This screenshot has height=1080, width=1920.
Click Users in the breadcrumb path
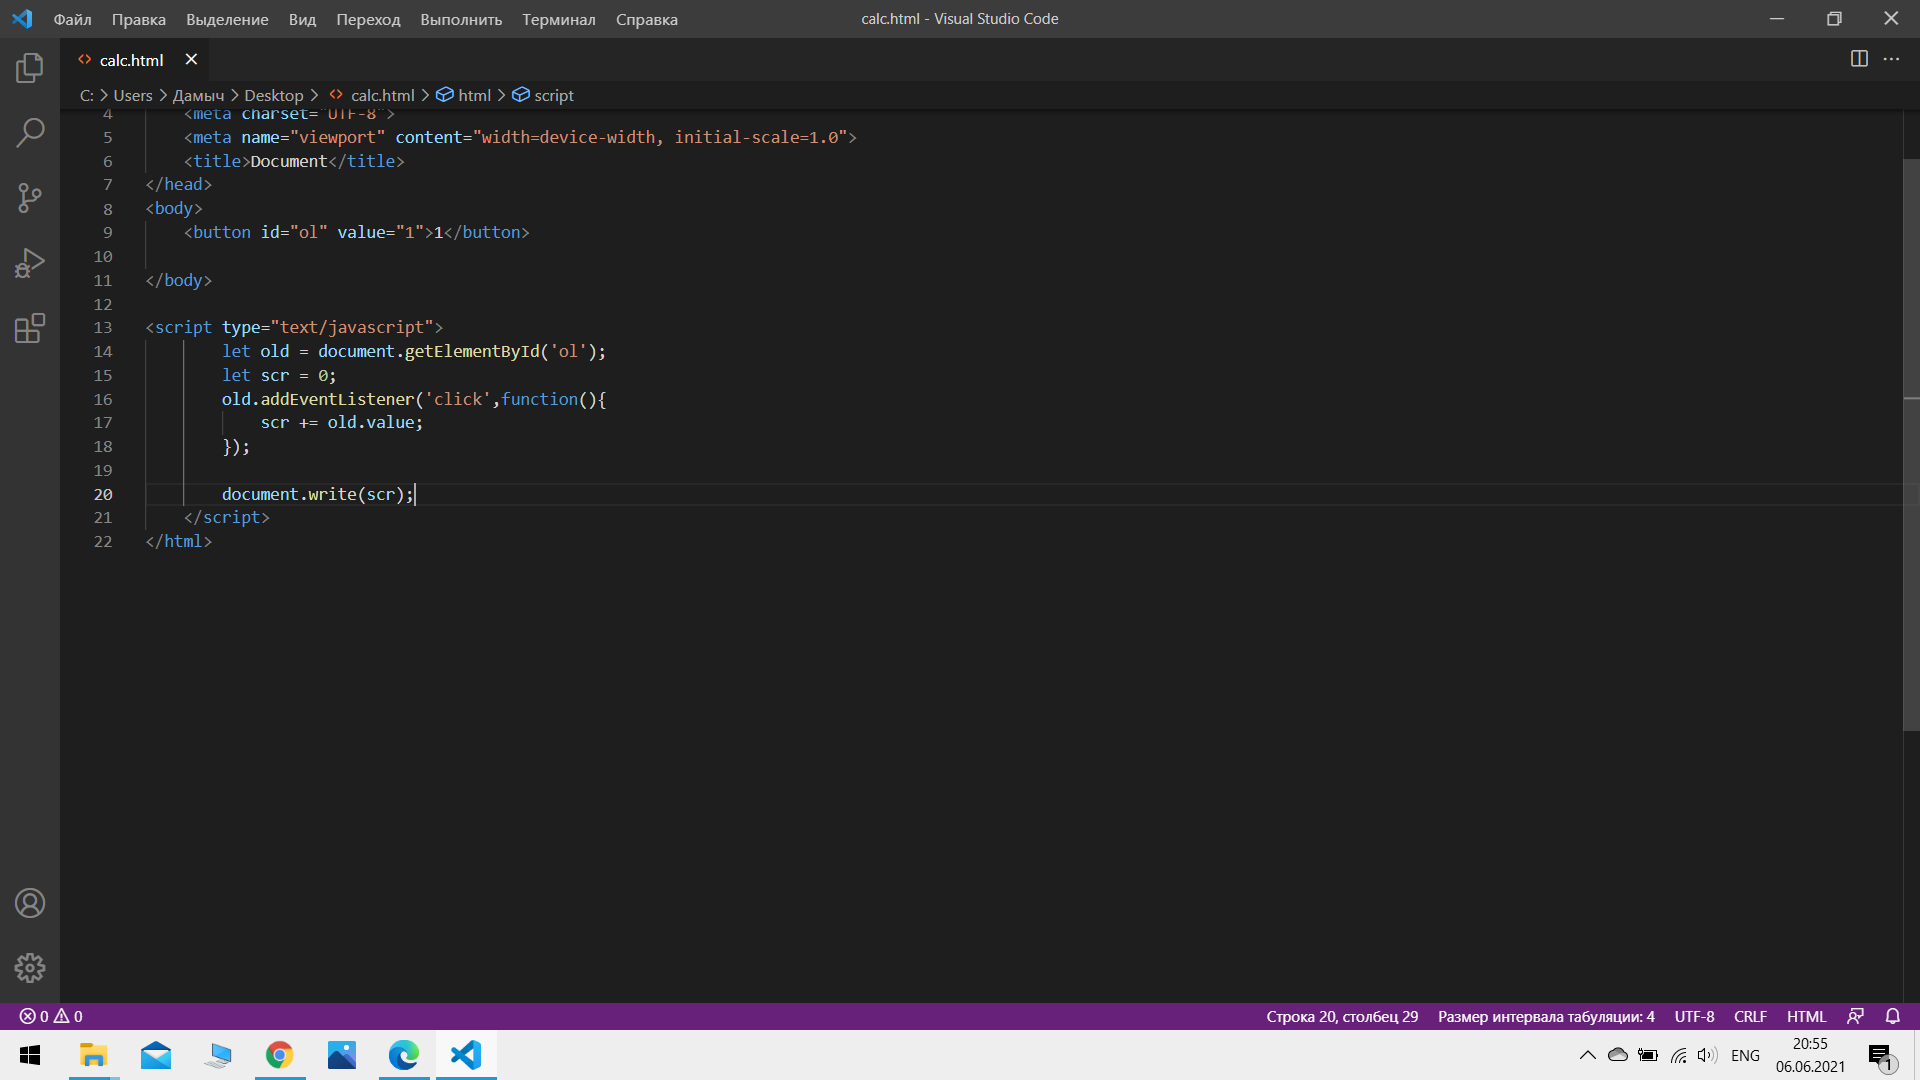click(x=133, y=95)
